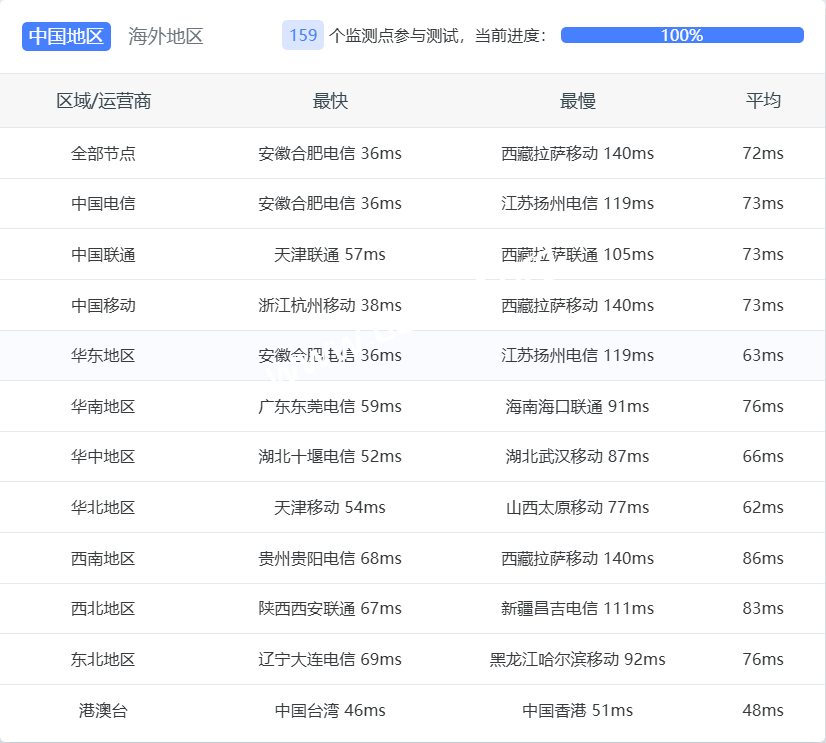Open the 黑龙江哈尔滨移动 92ms entry
This screenshot has width=826, height=743.
[577, 659]
